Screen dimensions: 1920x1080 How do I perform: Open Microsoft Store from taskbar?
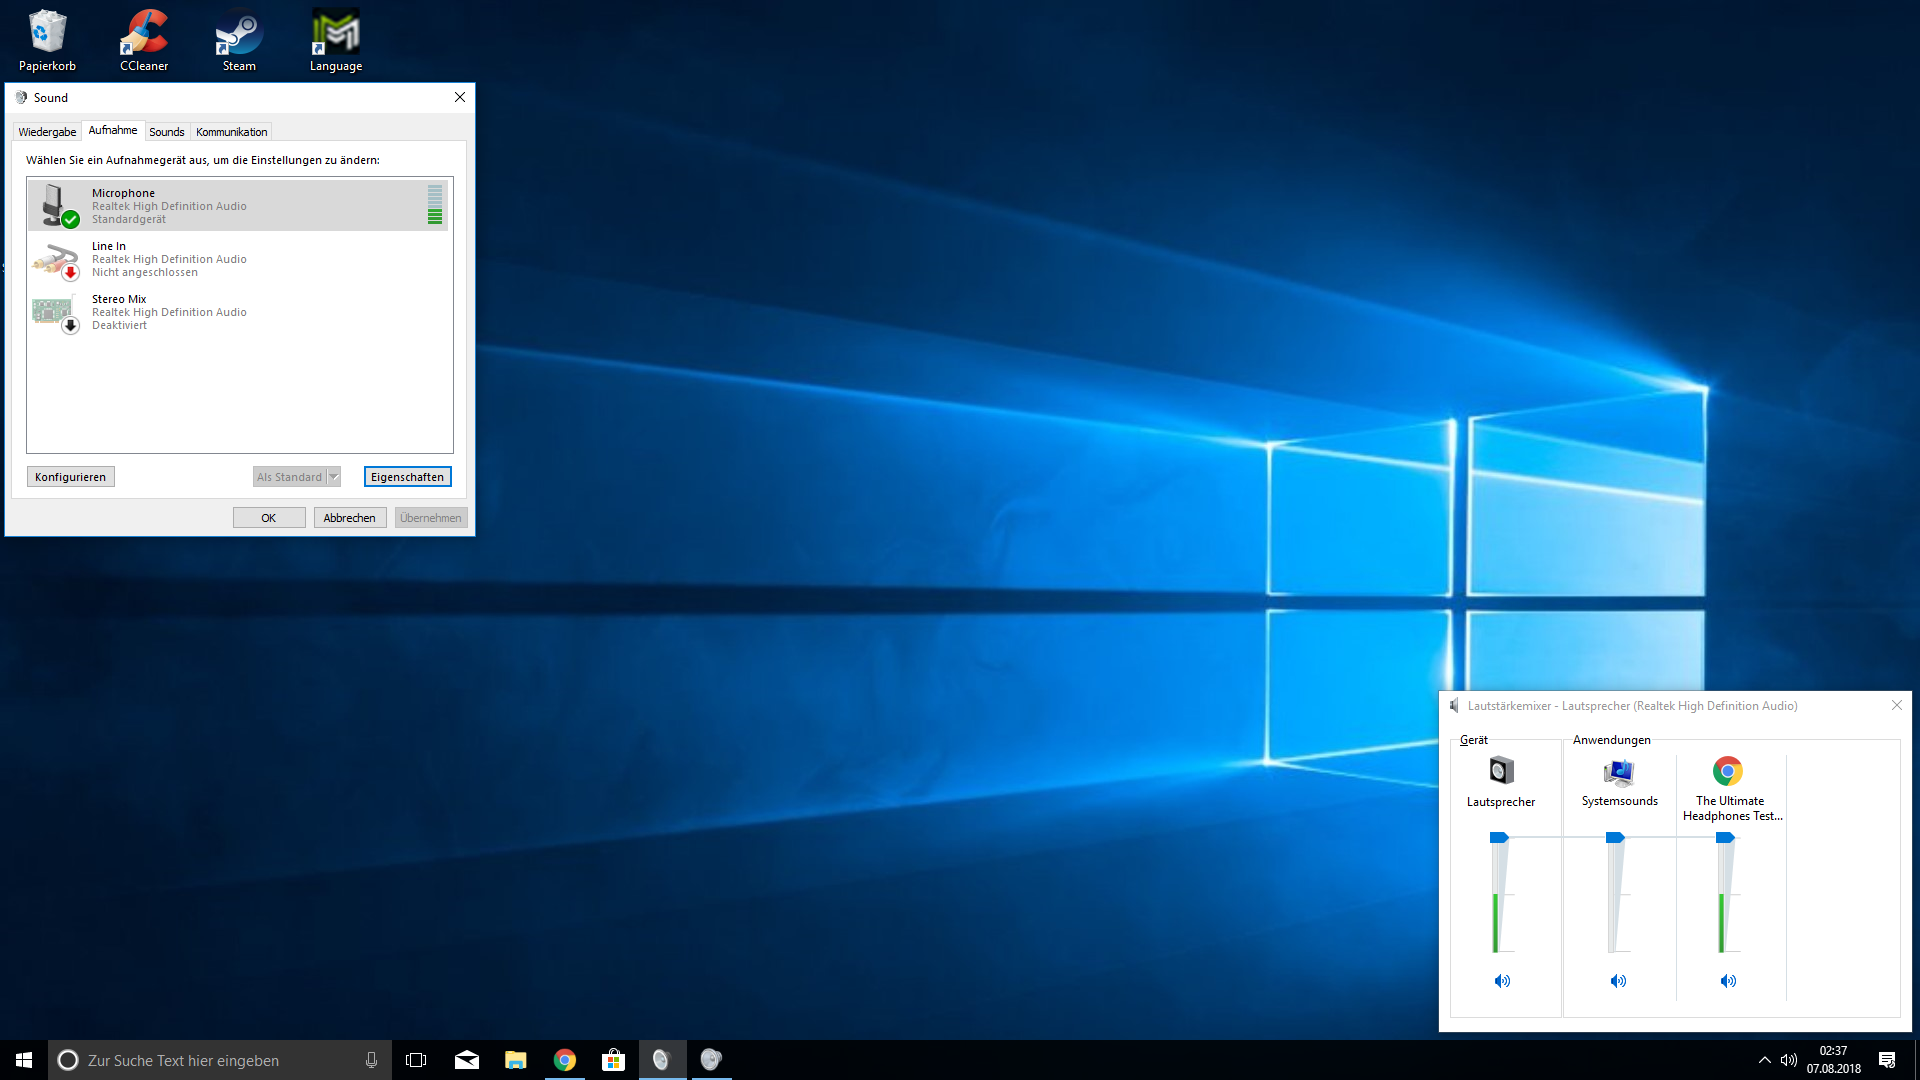pos(613,1060)
